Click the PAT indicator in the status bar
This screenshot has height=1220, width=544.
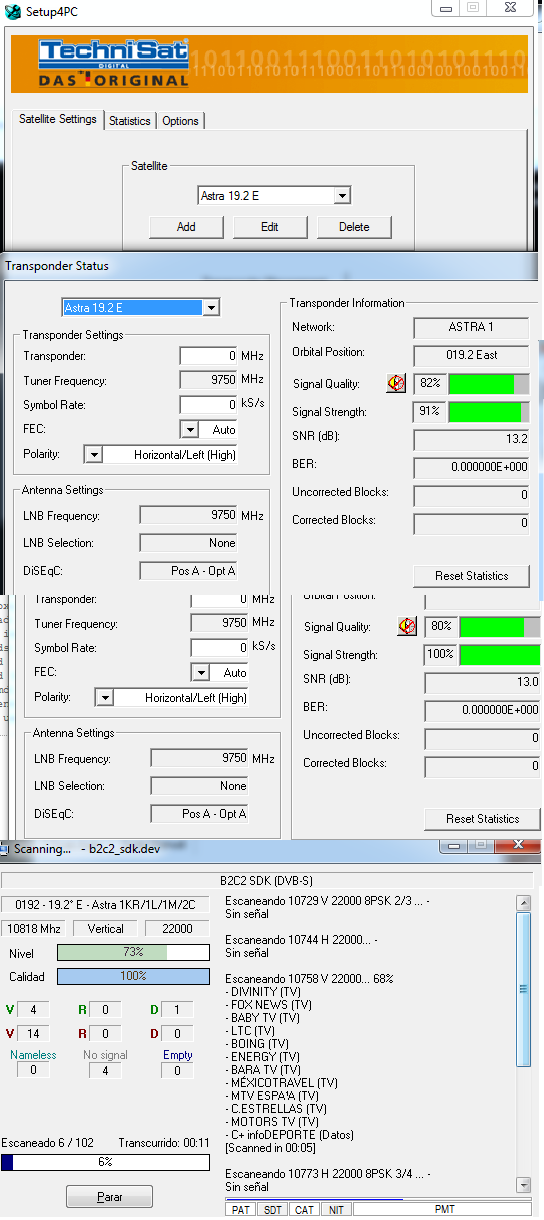241,1209
